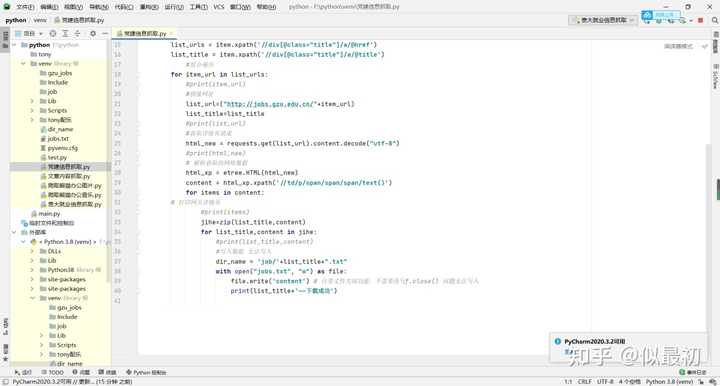Select test.py in project tree
Viewport: 720px width, 386px height.
pyautogui.click(x=54, y=157)
